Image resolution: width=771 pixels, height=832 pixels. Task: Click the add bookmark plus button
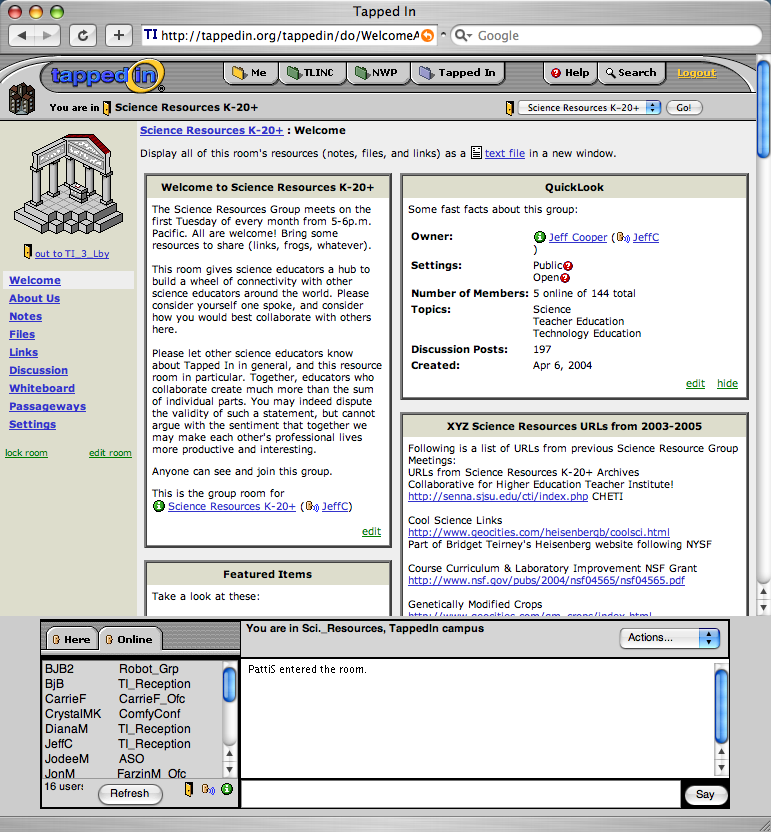pyautogui.click(x=118, y=35)
